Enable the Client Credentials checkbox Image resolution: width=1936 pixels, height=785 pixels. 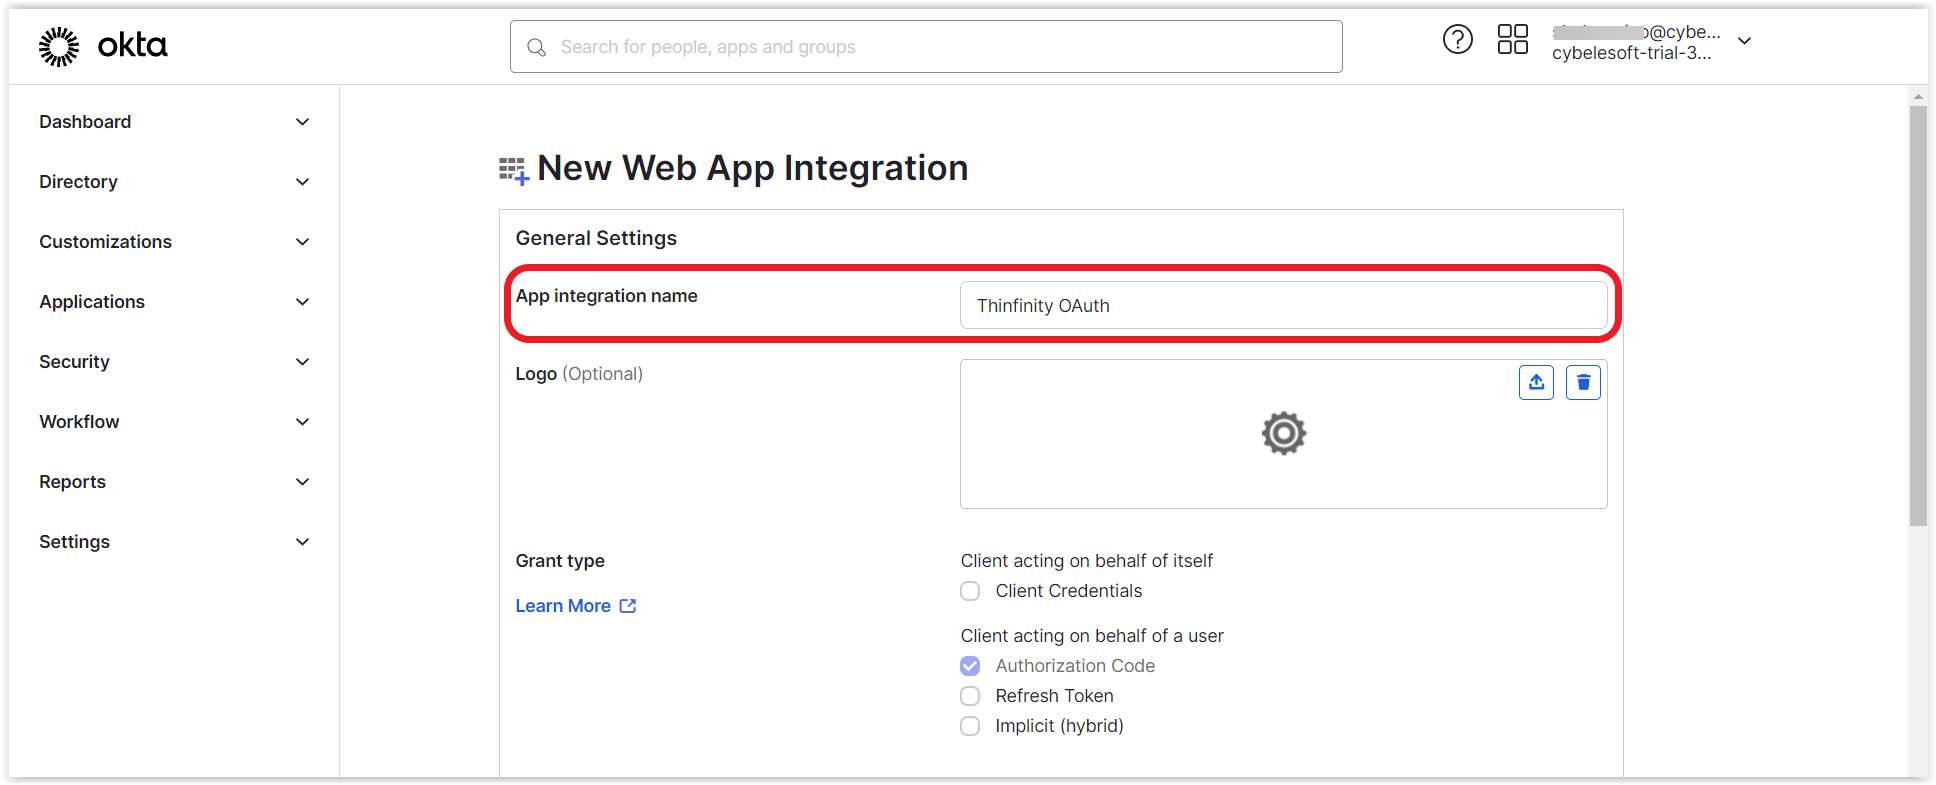click(970, 591)
